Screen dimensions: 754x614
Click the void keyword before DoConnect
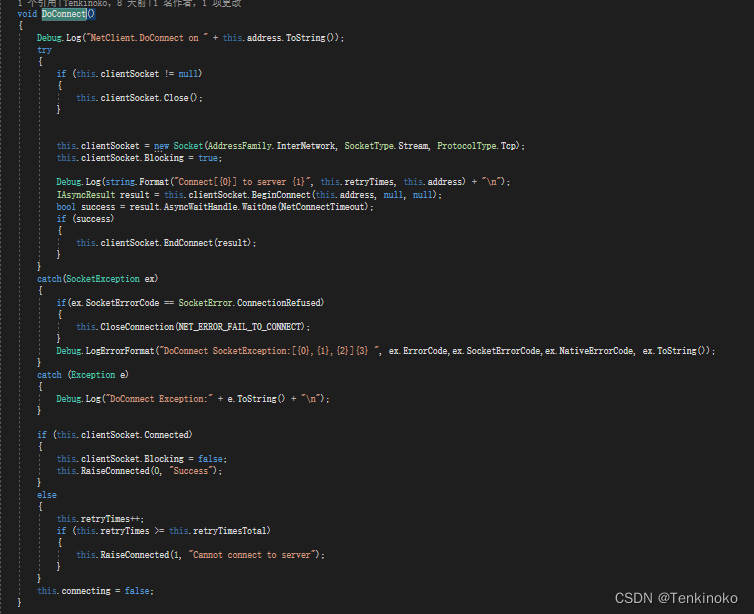(27, 14)
